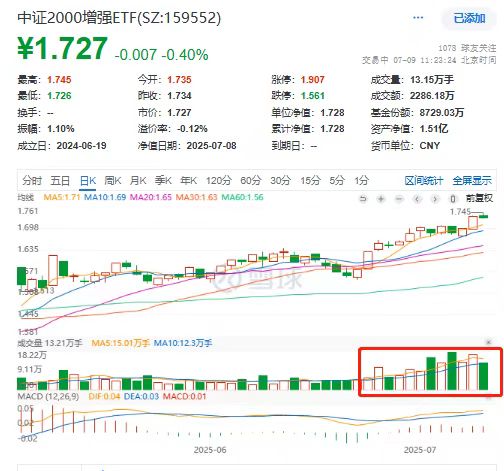
Task: Click the 溢价率 value -0.12%
Action: tap(192, 129)
